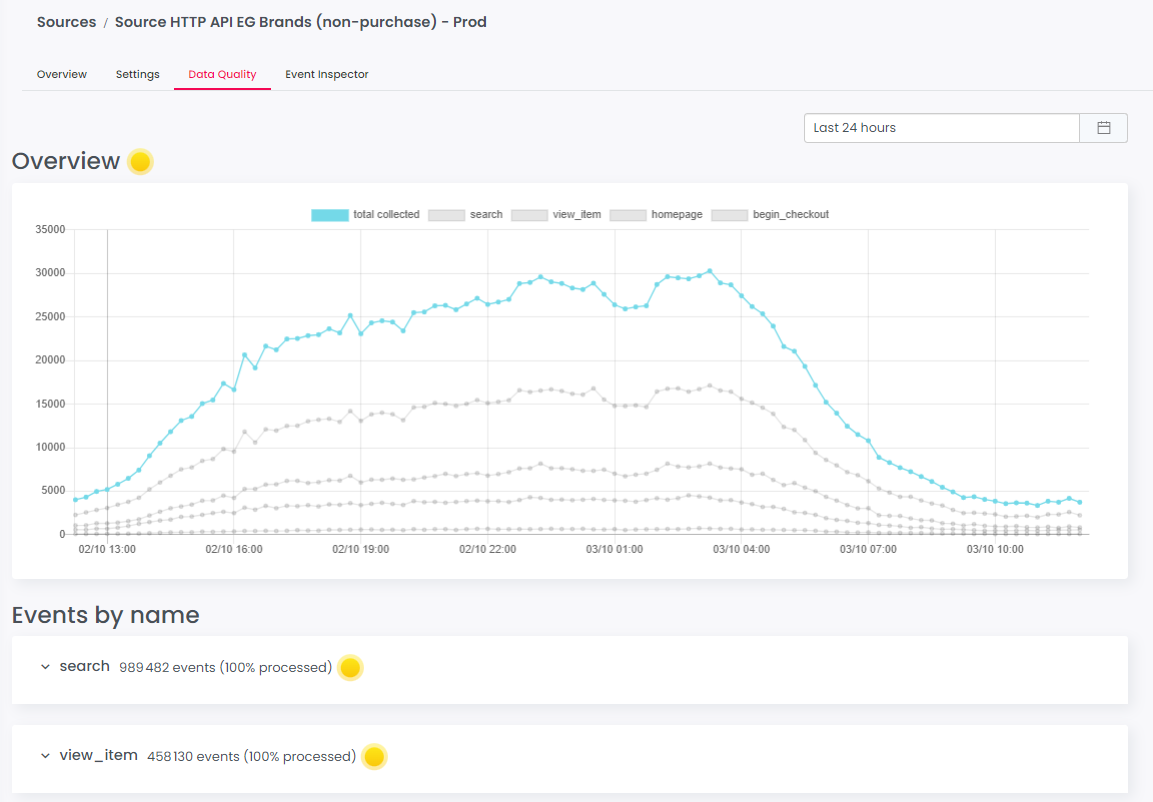
Task: Click the source name in the breadcrumb
Action: click(x=300, y=22)
